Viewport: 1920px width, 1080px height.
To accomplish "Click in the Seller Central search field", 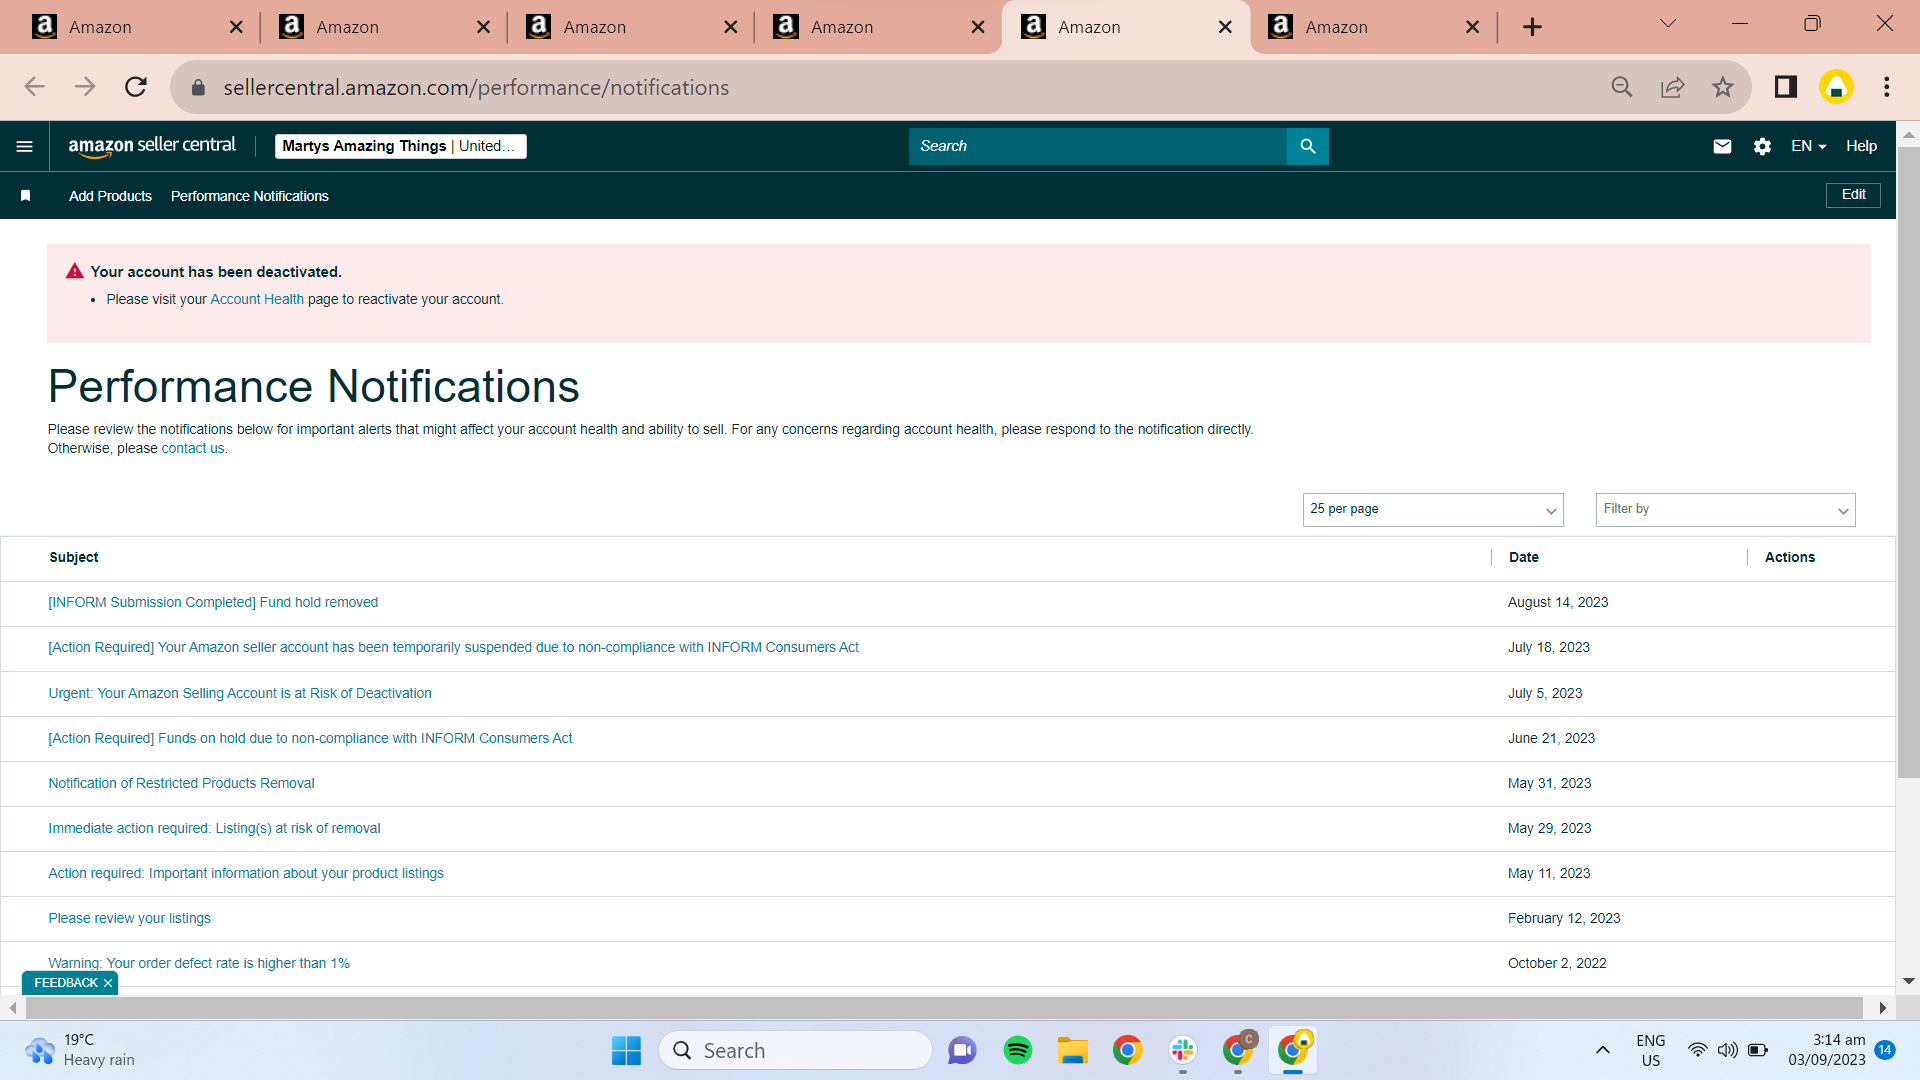I will point(1098,146).
